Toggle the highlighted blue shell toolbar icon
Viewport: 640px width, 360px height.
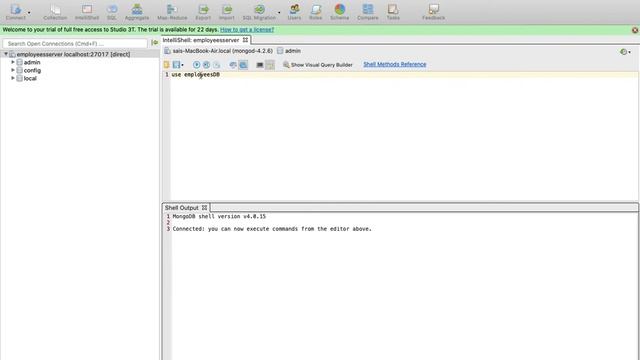[243, 64]
